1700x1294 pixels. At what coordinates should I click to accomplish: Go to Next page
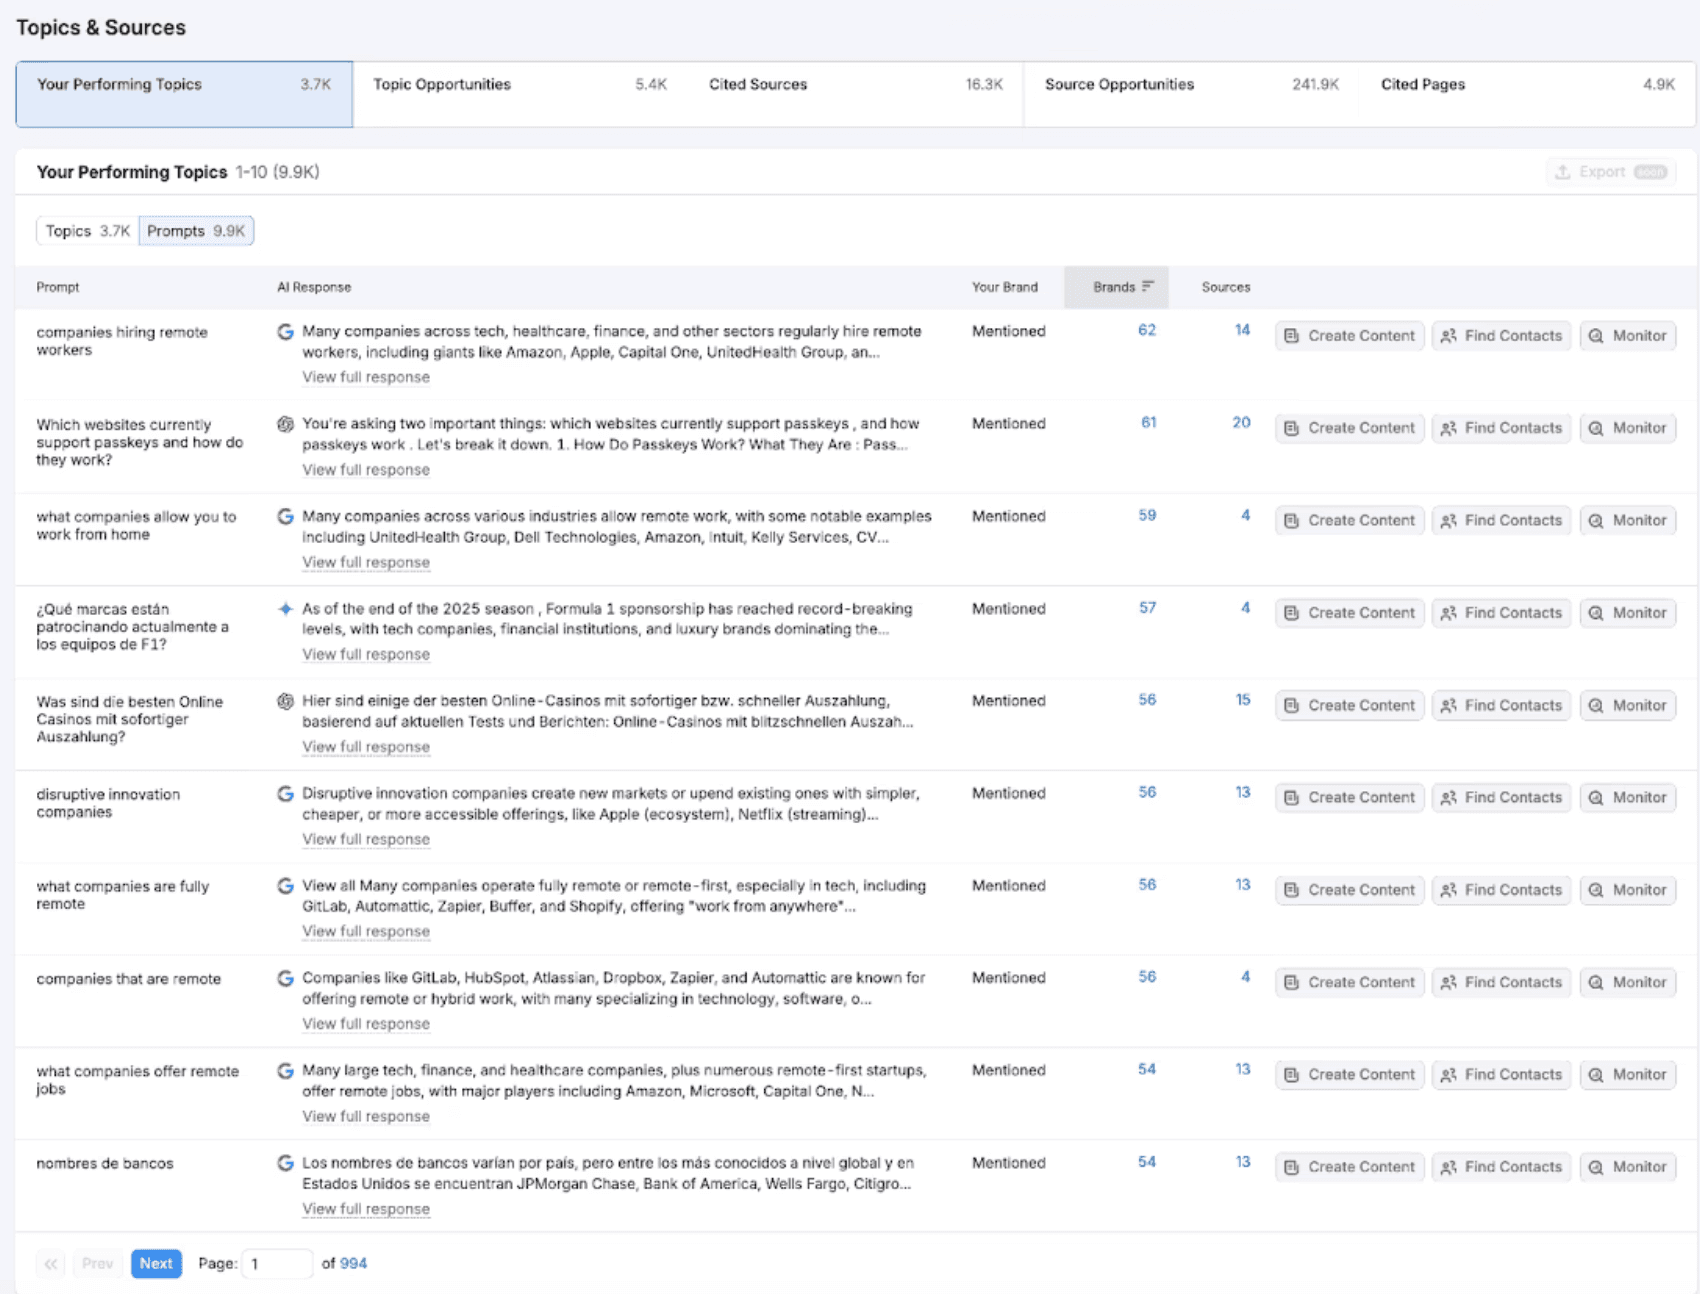156,1264
